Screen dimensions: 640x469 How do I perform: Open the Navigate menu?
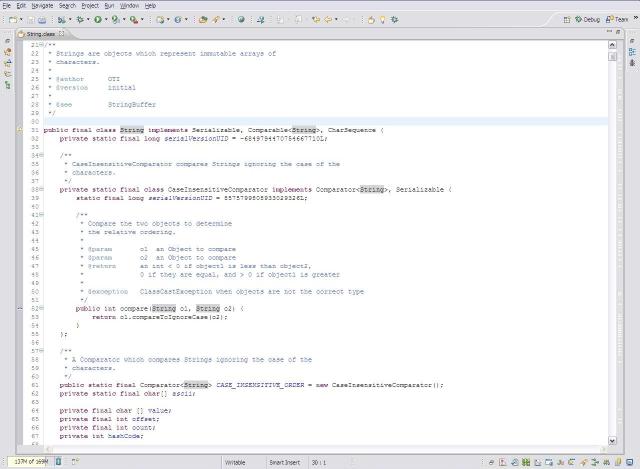click(x=41, y=5)
